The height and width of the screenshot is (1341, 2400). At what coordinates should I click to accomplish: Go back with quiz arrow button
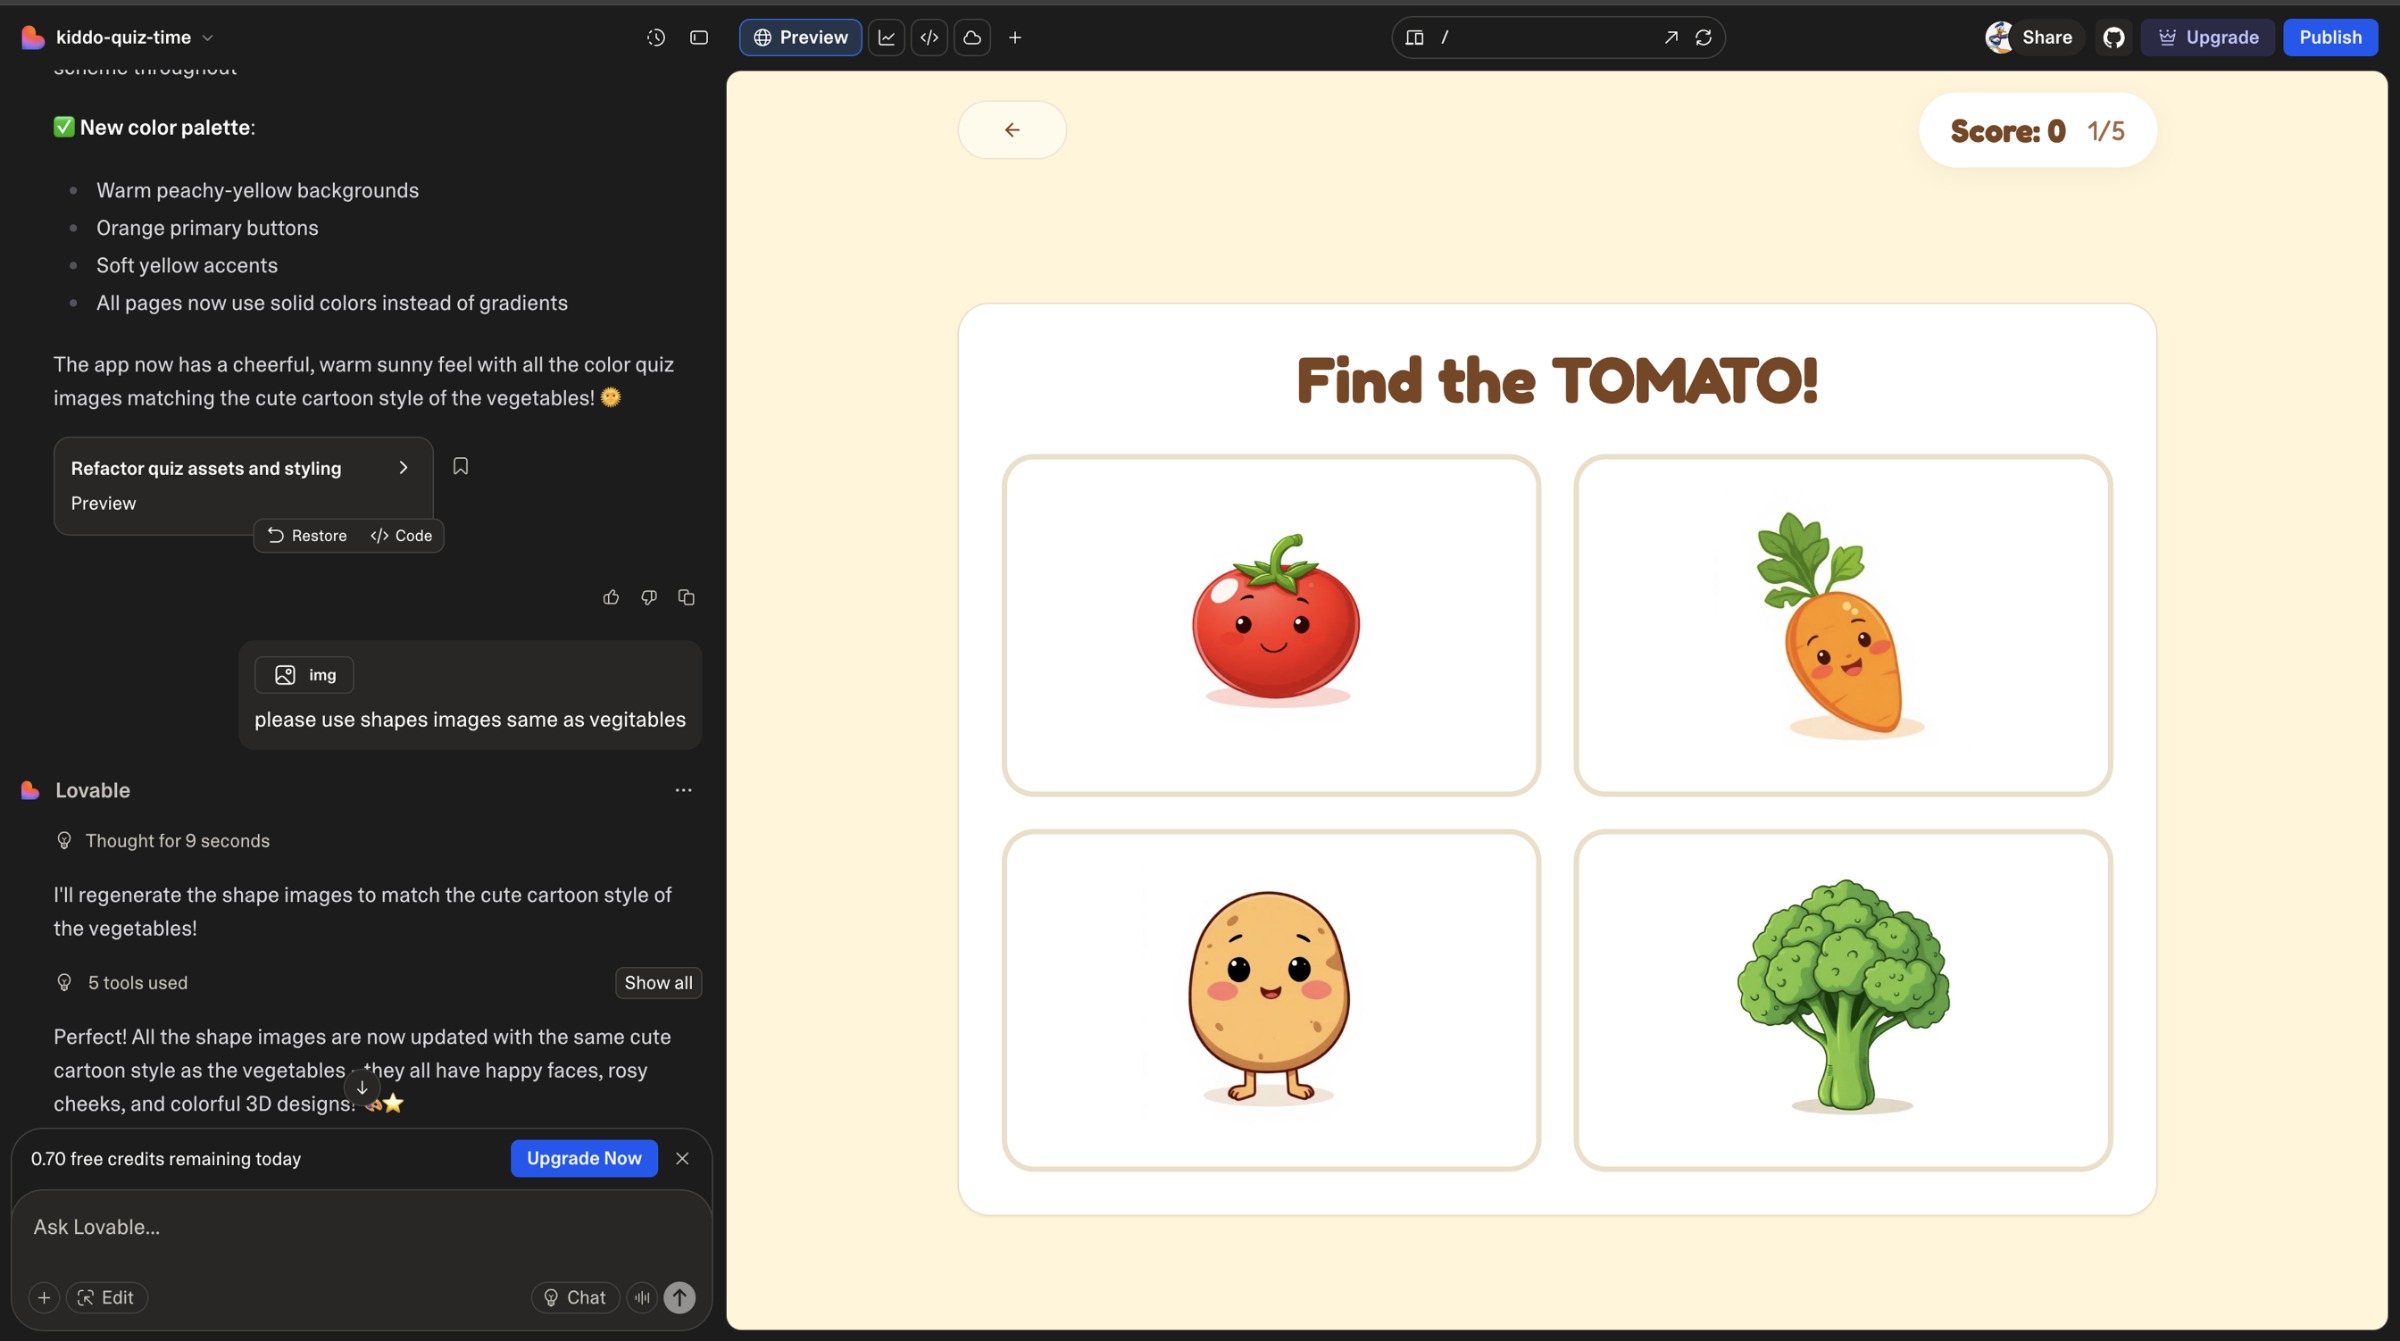(1012, 130)
